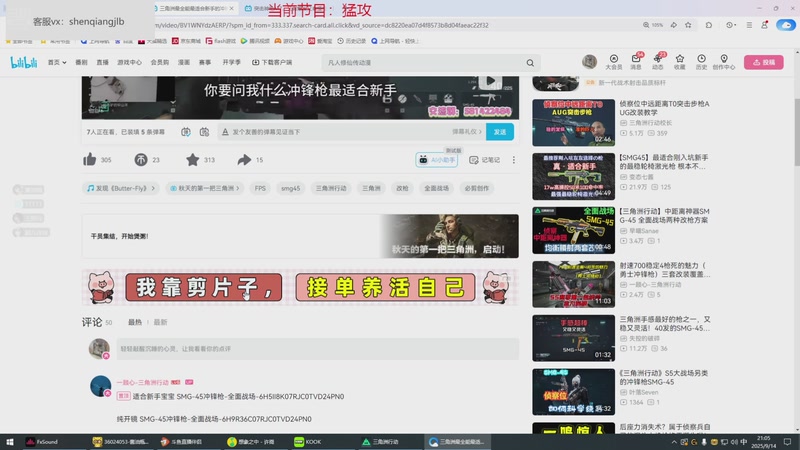Viewport: 800px width, 450px height.
Task: Open 收藏 favorites icon in header
Action: click(680, 62)
